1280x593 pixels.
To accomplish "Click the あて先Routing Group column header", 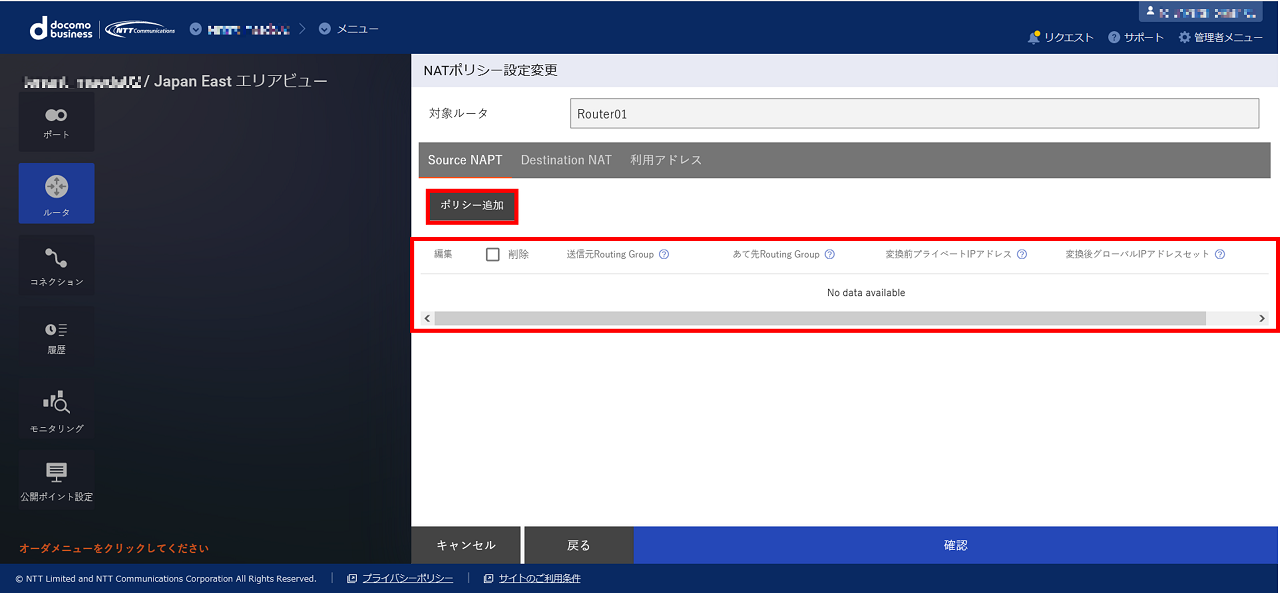I will click(776, 254).
